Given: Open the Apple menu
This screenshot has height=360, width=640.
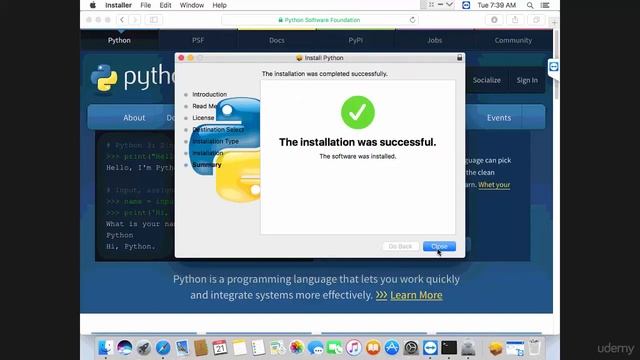Looking at the screenshot, I should (x=93, y=5).
